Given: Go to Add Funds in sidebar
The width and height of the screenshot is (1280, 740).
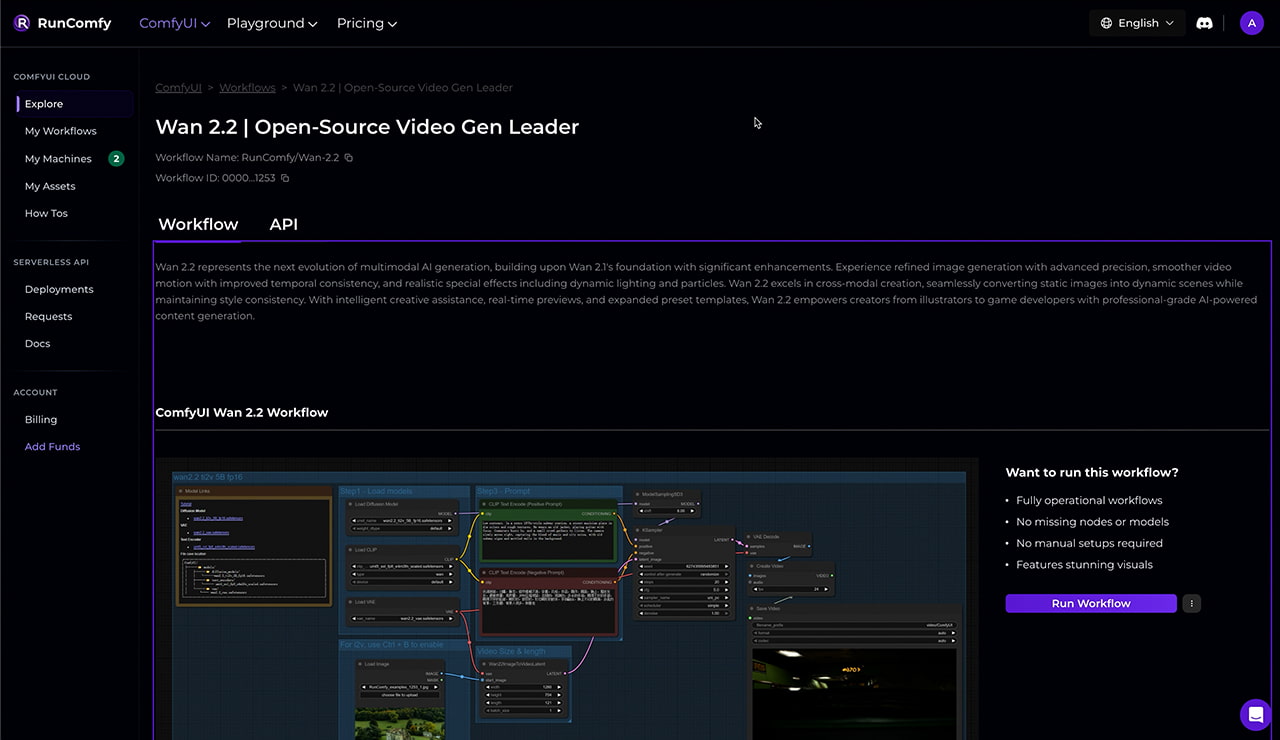Looking at the screenshot, I should point(52,447).
